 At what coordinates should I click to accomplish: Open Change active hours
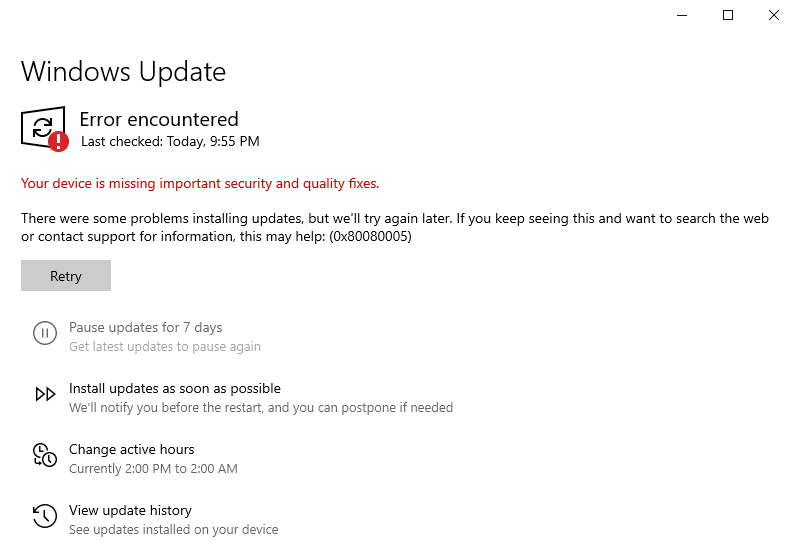pos(131,450)
